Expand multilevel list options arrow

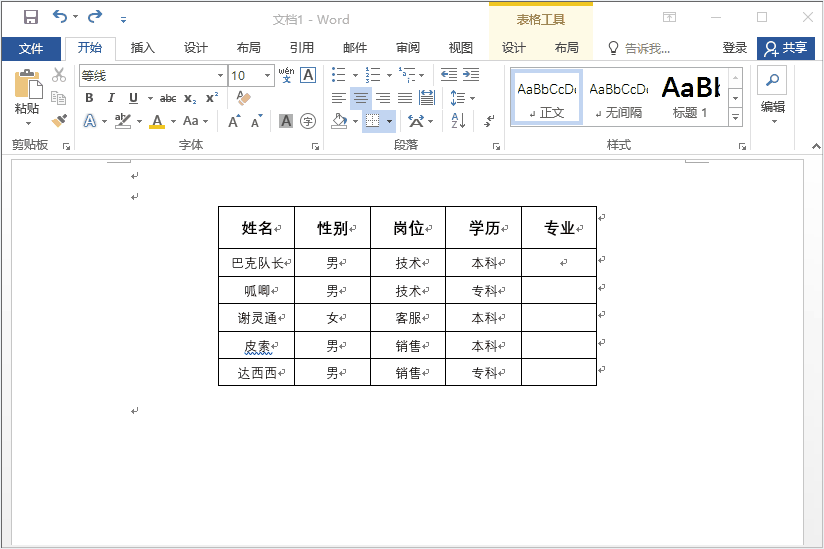[421, 76]
